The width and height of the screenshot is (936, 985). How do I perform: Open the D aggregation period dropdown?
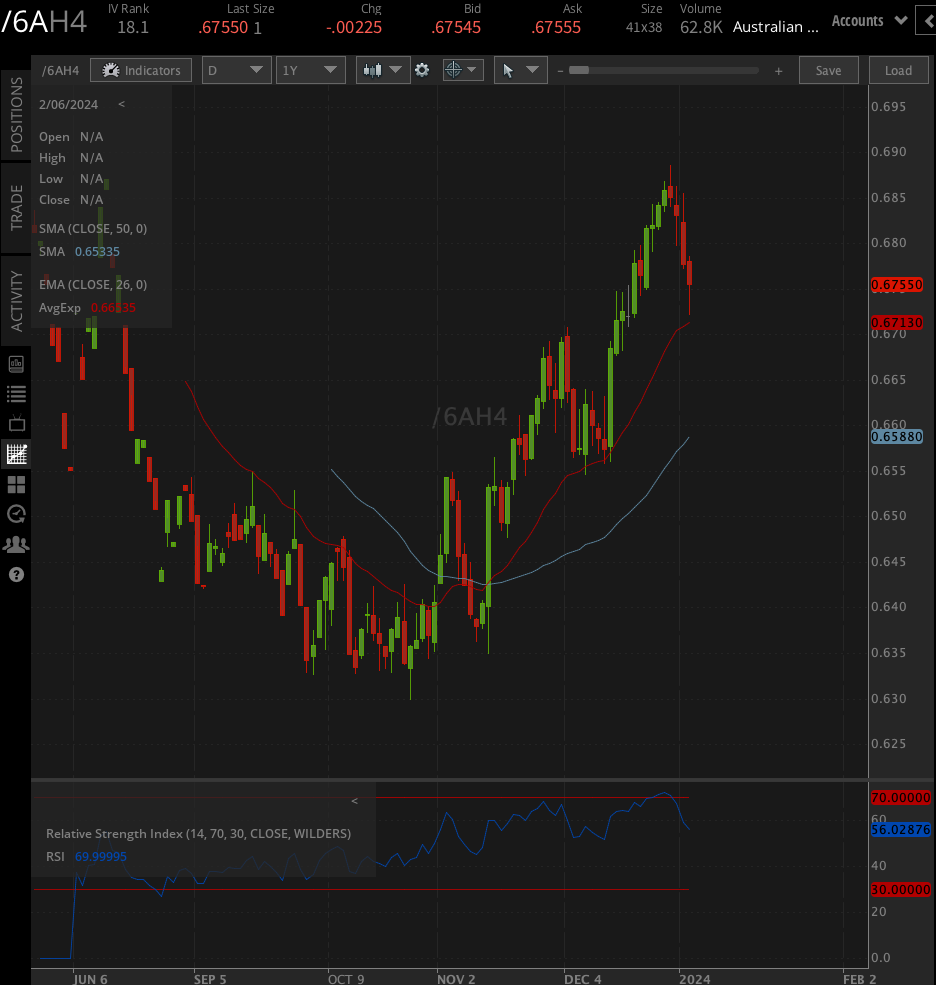237,70
